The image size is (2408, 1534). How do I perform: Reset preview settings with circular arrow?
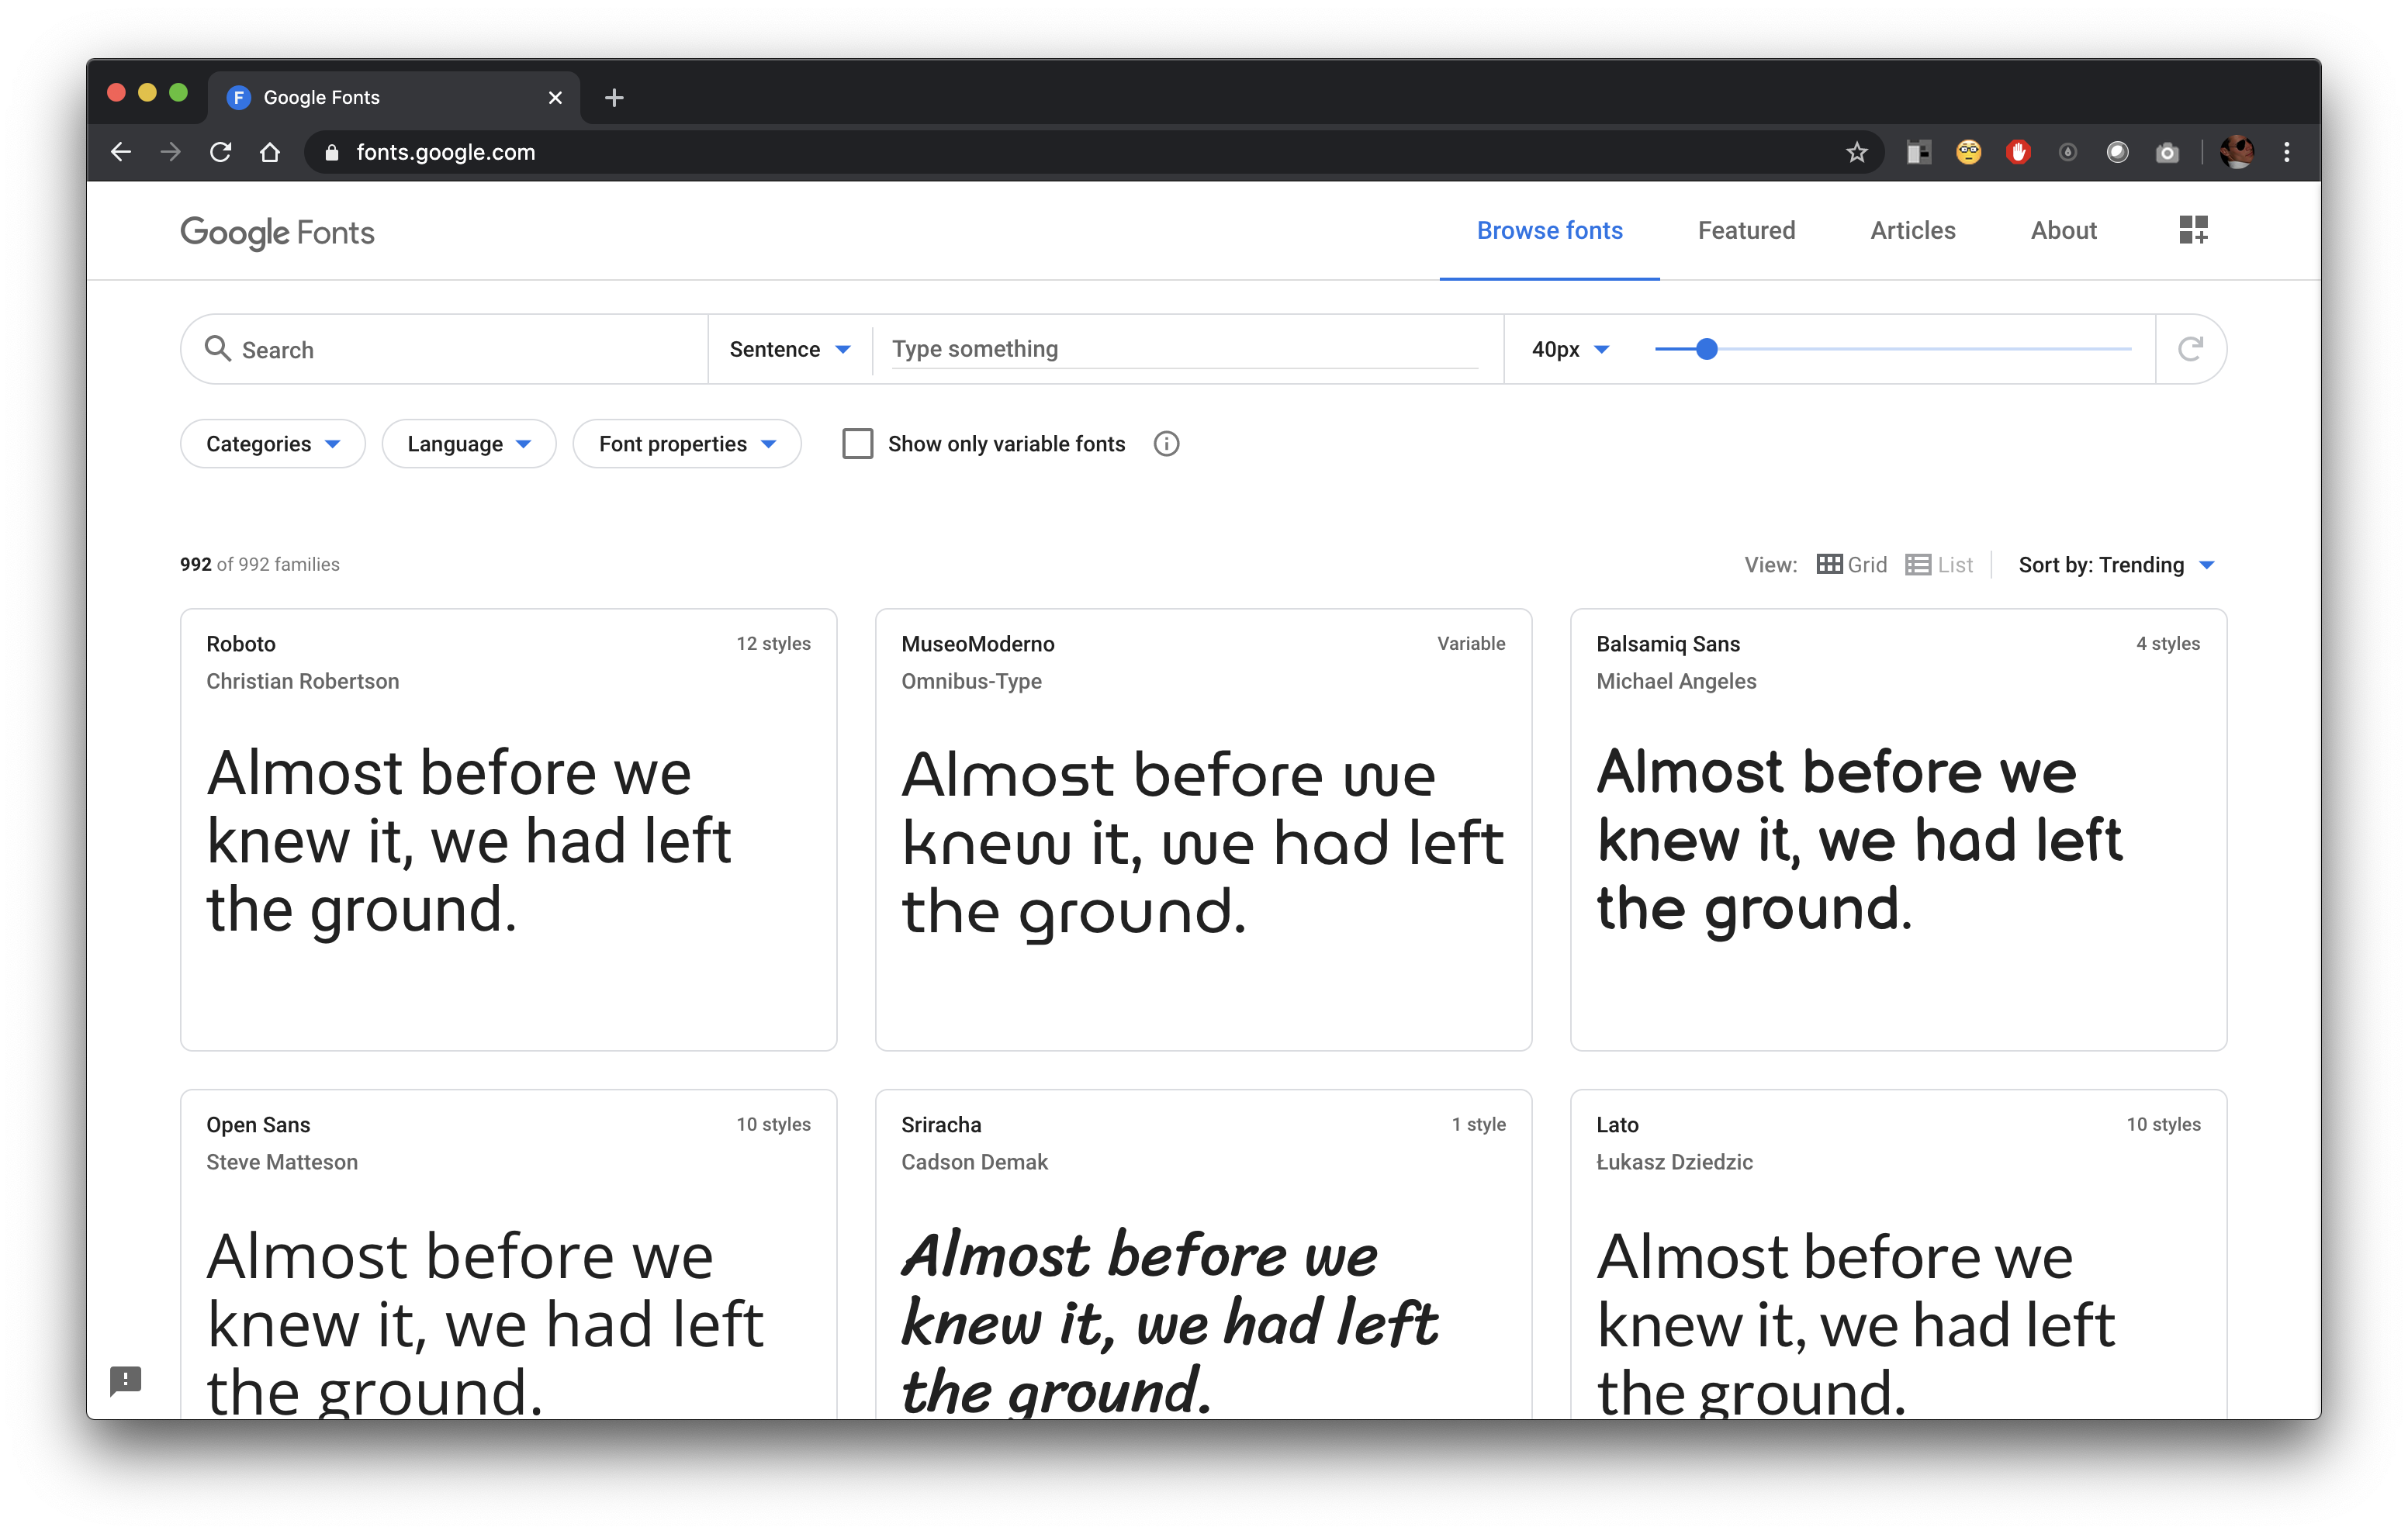pyautogui.click(x=2190, y=349)
